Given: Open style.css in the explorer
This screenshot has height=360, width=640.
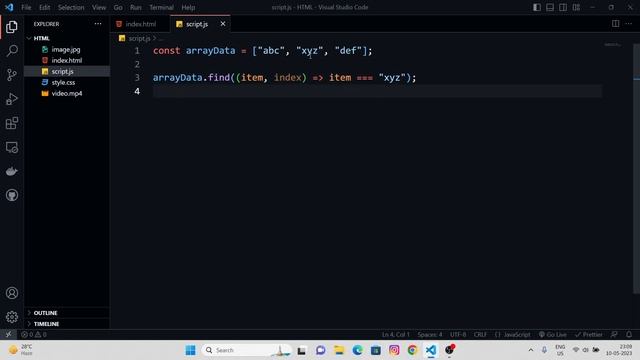Looking at the screenshot, I should point(63,82).
